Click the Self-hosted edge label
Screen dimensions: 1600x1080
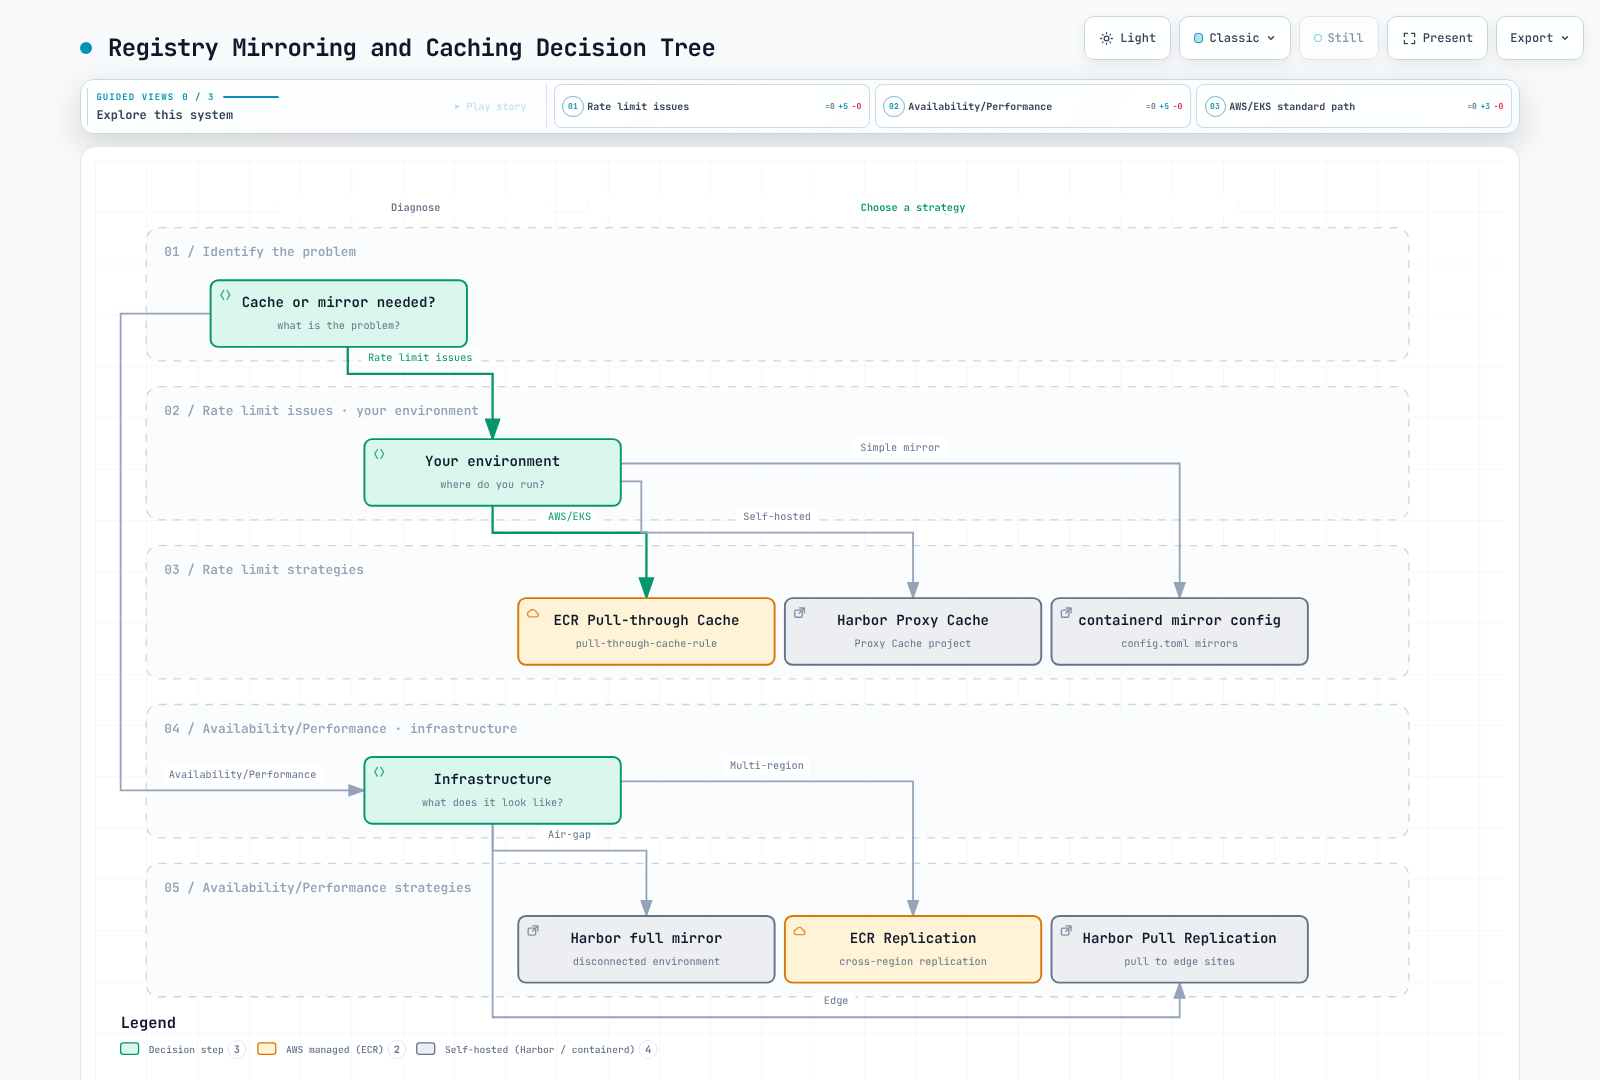click(777, 516)
